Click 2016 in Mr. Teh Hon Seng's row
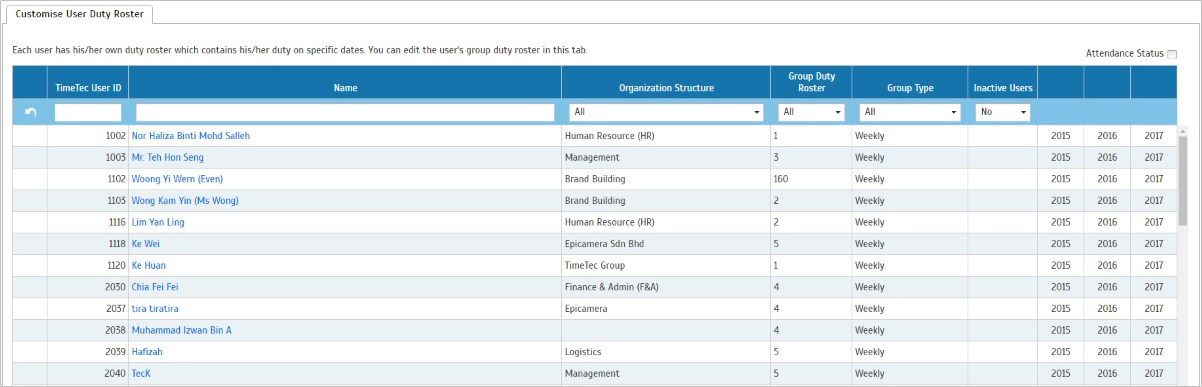The width and height of the screenshot is (1202, 387). (x=1108, y=157)
